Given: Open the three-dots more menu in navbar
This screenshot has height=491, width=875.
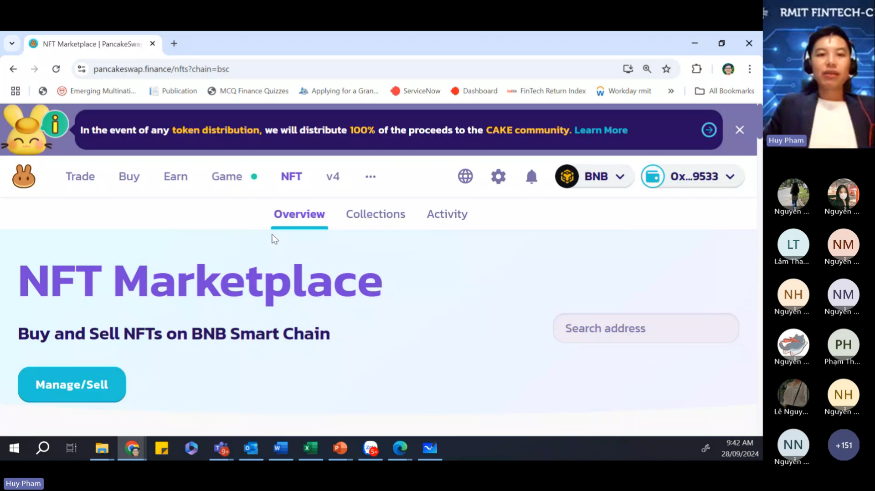Looking at the screenshot, I should click(x=370, y=176).
